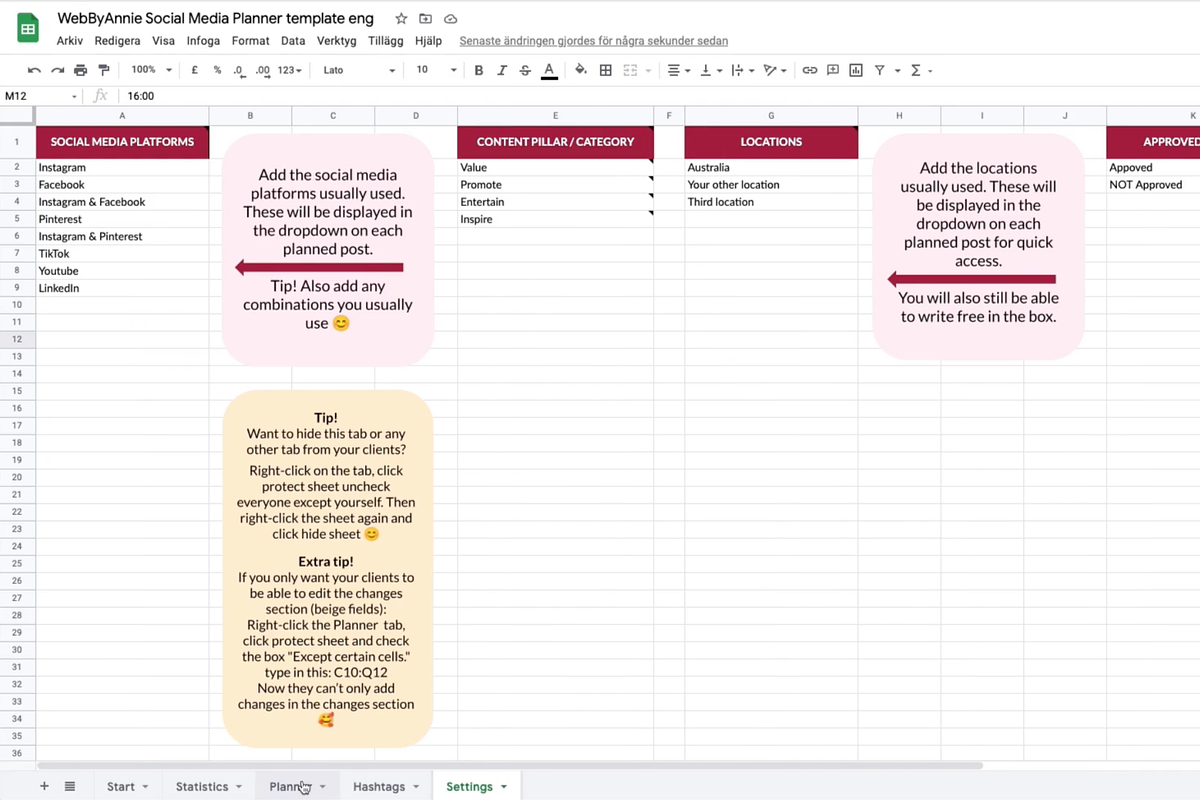Select the Paint format roller
The image size is (1200, 800).
click(x=104, y=70)
